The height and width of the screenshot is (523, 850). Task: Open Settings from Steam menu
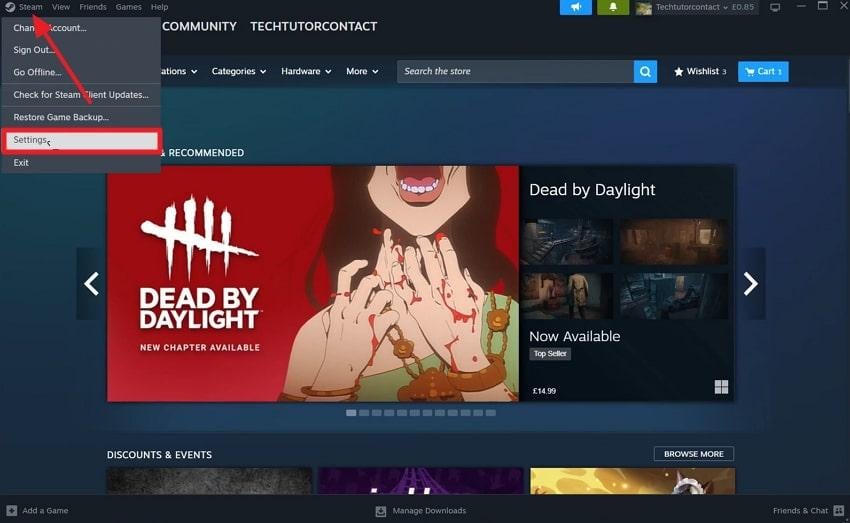[81, 140]
